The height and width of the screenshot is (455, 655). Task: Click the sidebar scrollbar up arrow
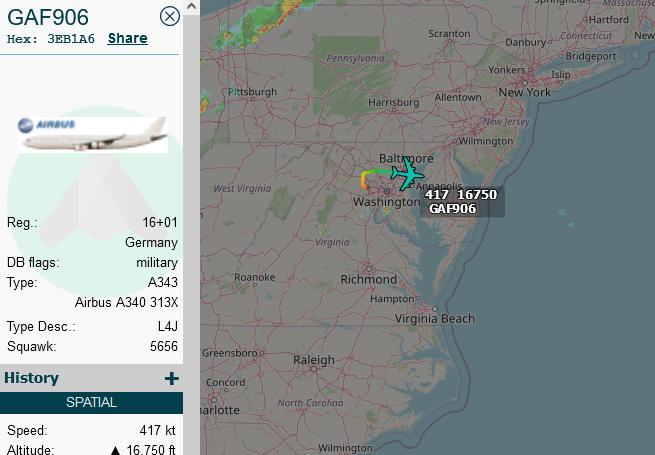coord(191,6)
